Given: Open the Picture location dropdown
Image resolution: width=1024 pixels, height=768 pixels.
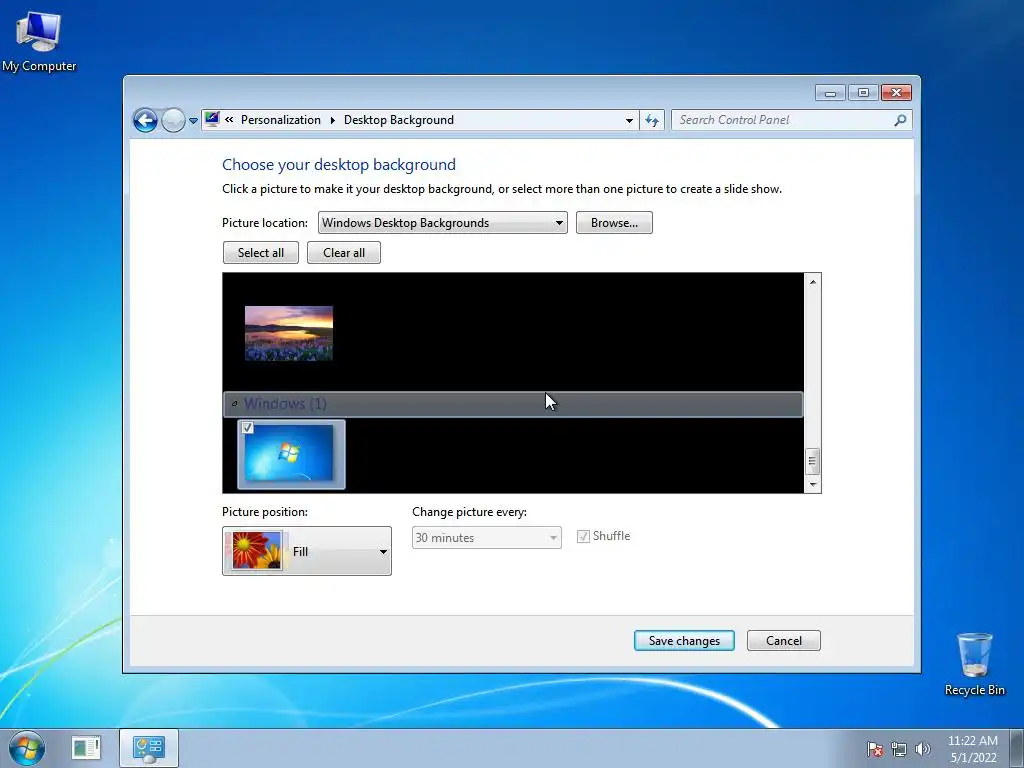Looking at the screenshot, I should pyautogui.click(x=442, y=223).
